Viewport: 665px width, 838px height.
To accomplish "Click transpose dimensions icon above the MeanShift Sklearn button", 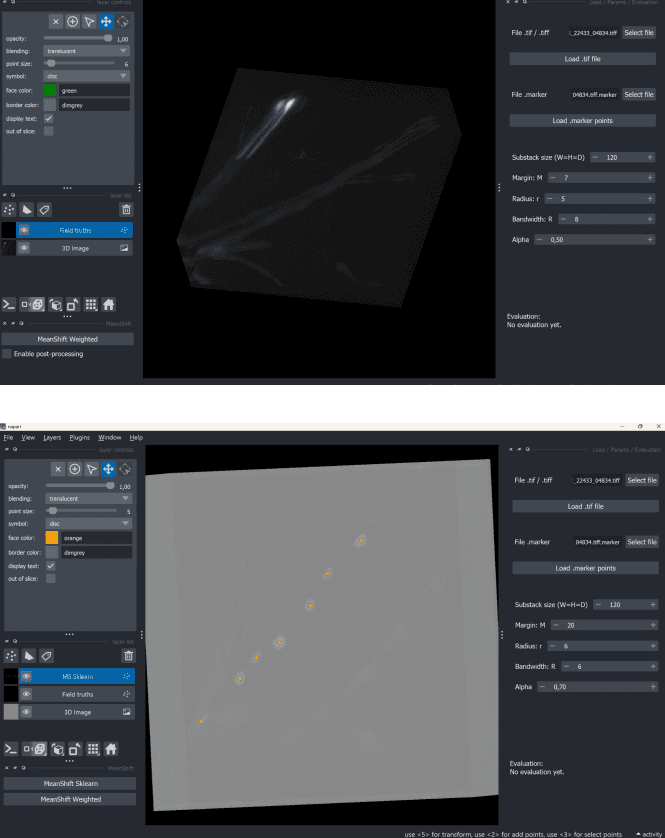I will click(75, 749).
